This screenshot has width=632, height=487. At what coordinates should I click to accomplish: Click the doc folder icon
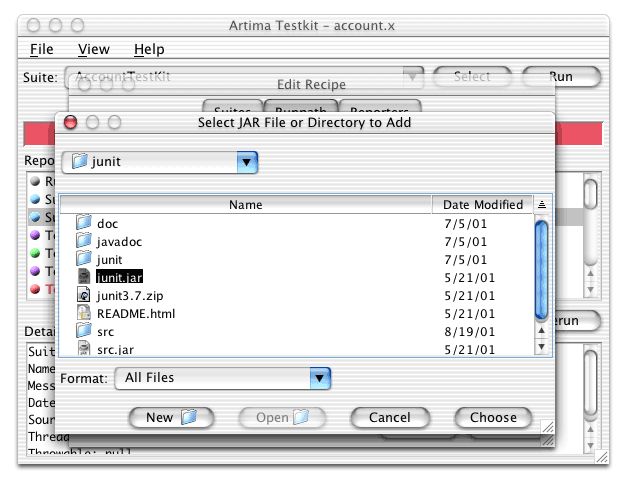(x=84, y=222)
